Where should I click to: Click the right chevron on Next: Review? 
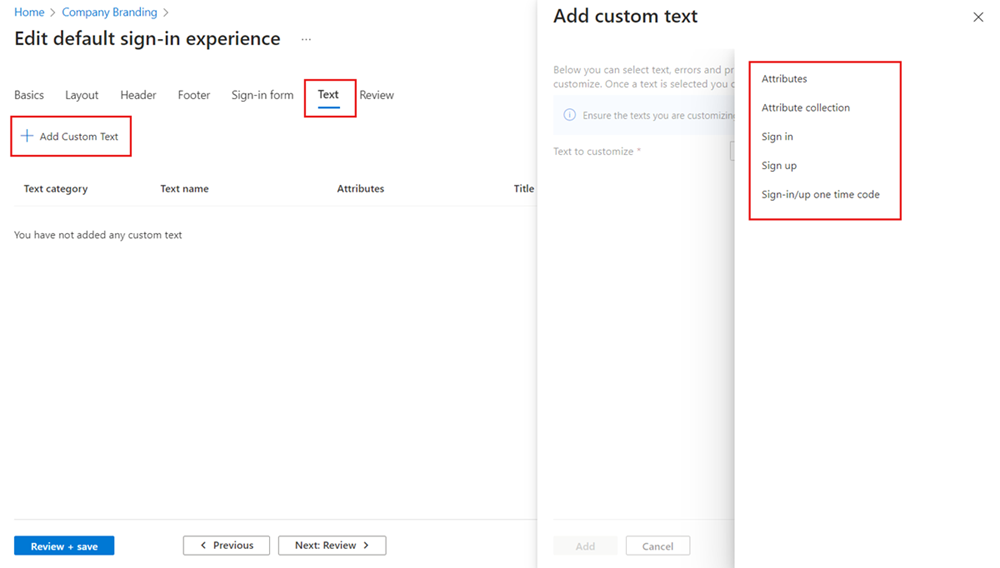(x=366, y=545)
